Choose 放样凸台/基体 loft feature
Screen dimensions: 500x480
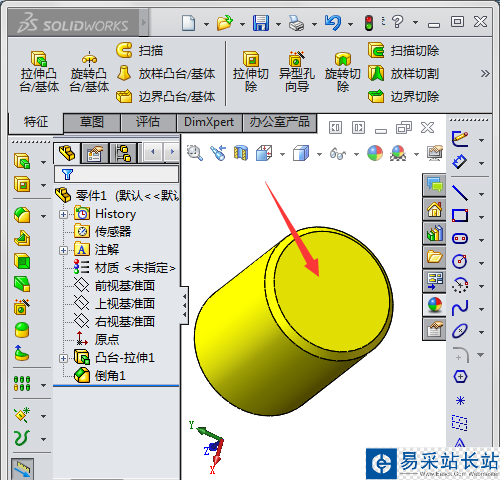[x=166, y=74]
